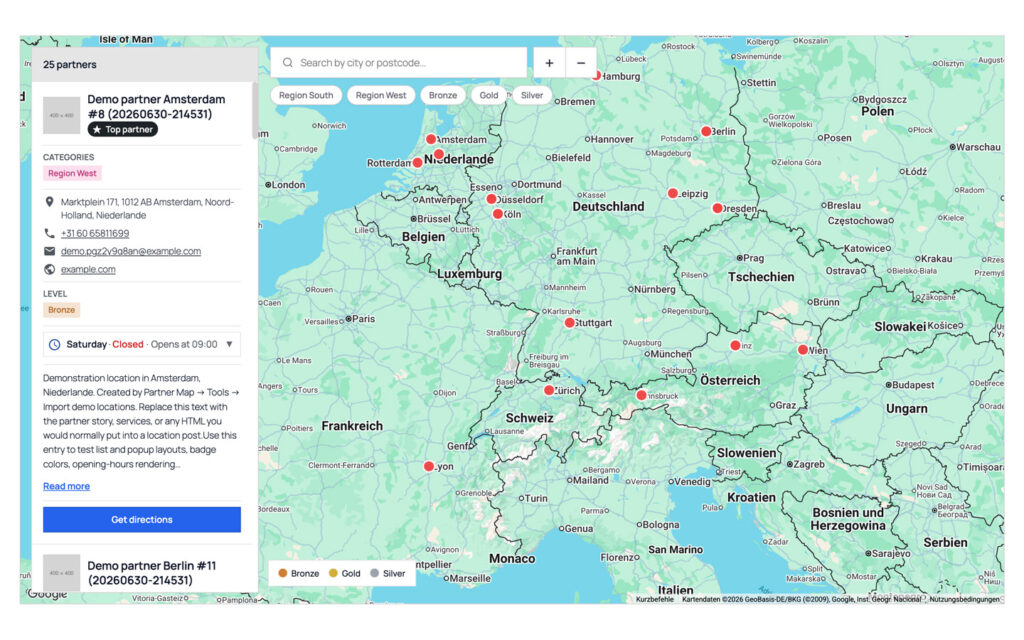Viewport: 1024px width, 640px height.
Task: Select the Lyon map marker
Action: pos(428,466)
